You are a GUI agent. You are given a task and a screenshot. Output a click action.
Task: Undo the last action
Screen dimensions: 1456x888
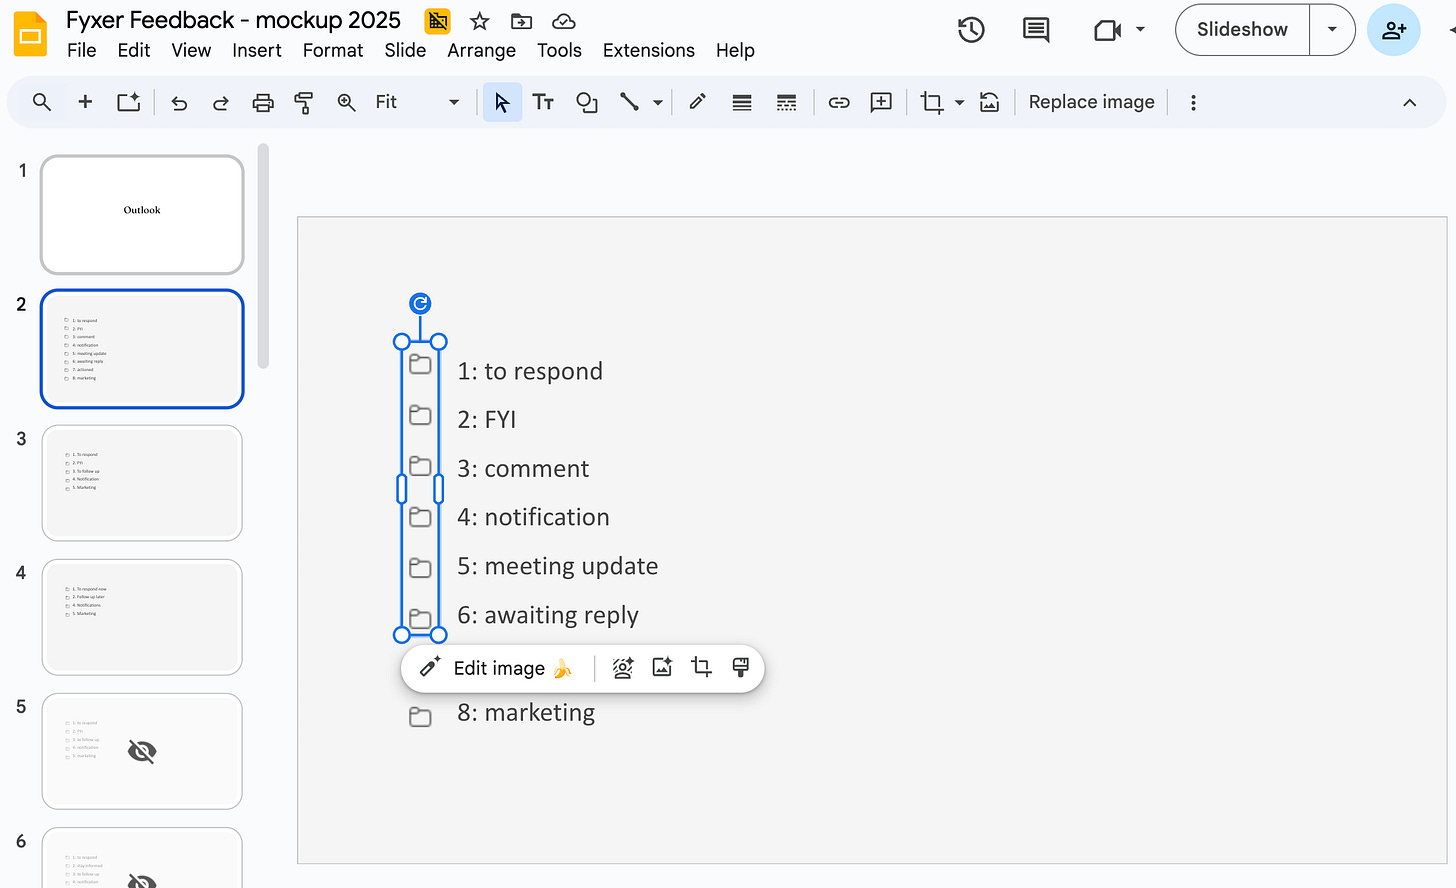179,102
